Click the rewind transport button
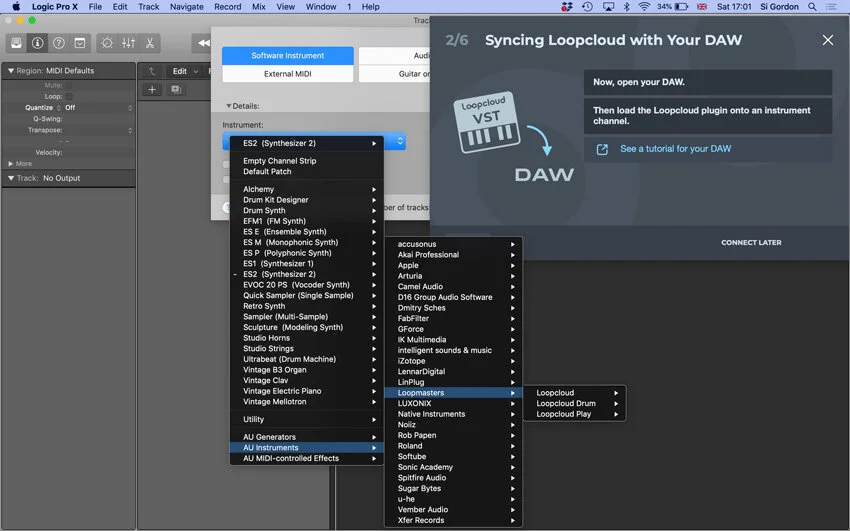Image resolution: width=850 pixels, height=531 pixels. (203, 43)
